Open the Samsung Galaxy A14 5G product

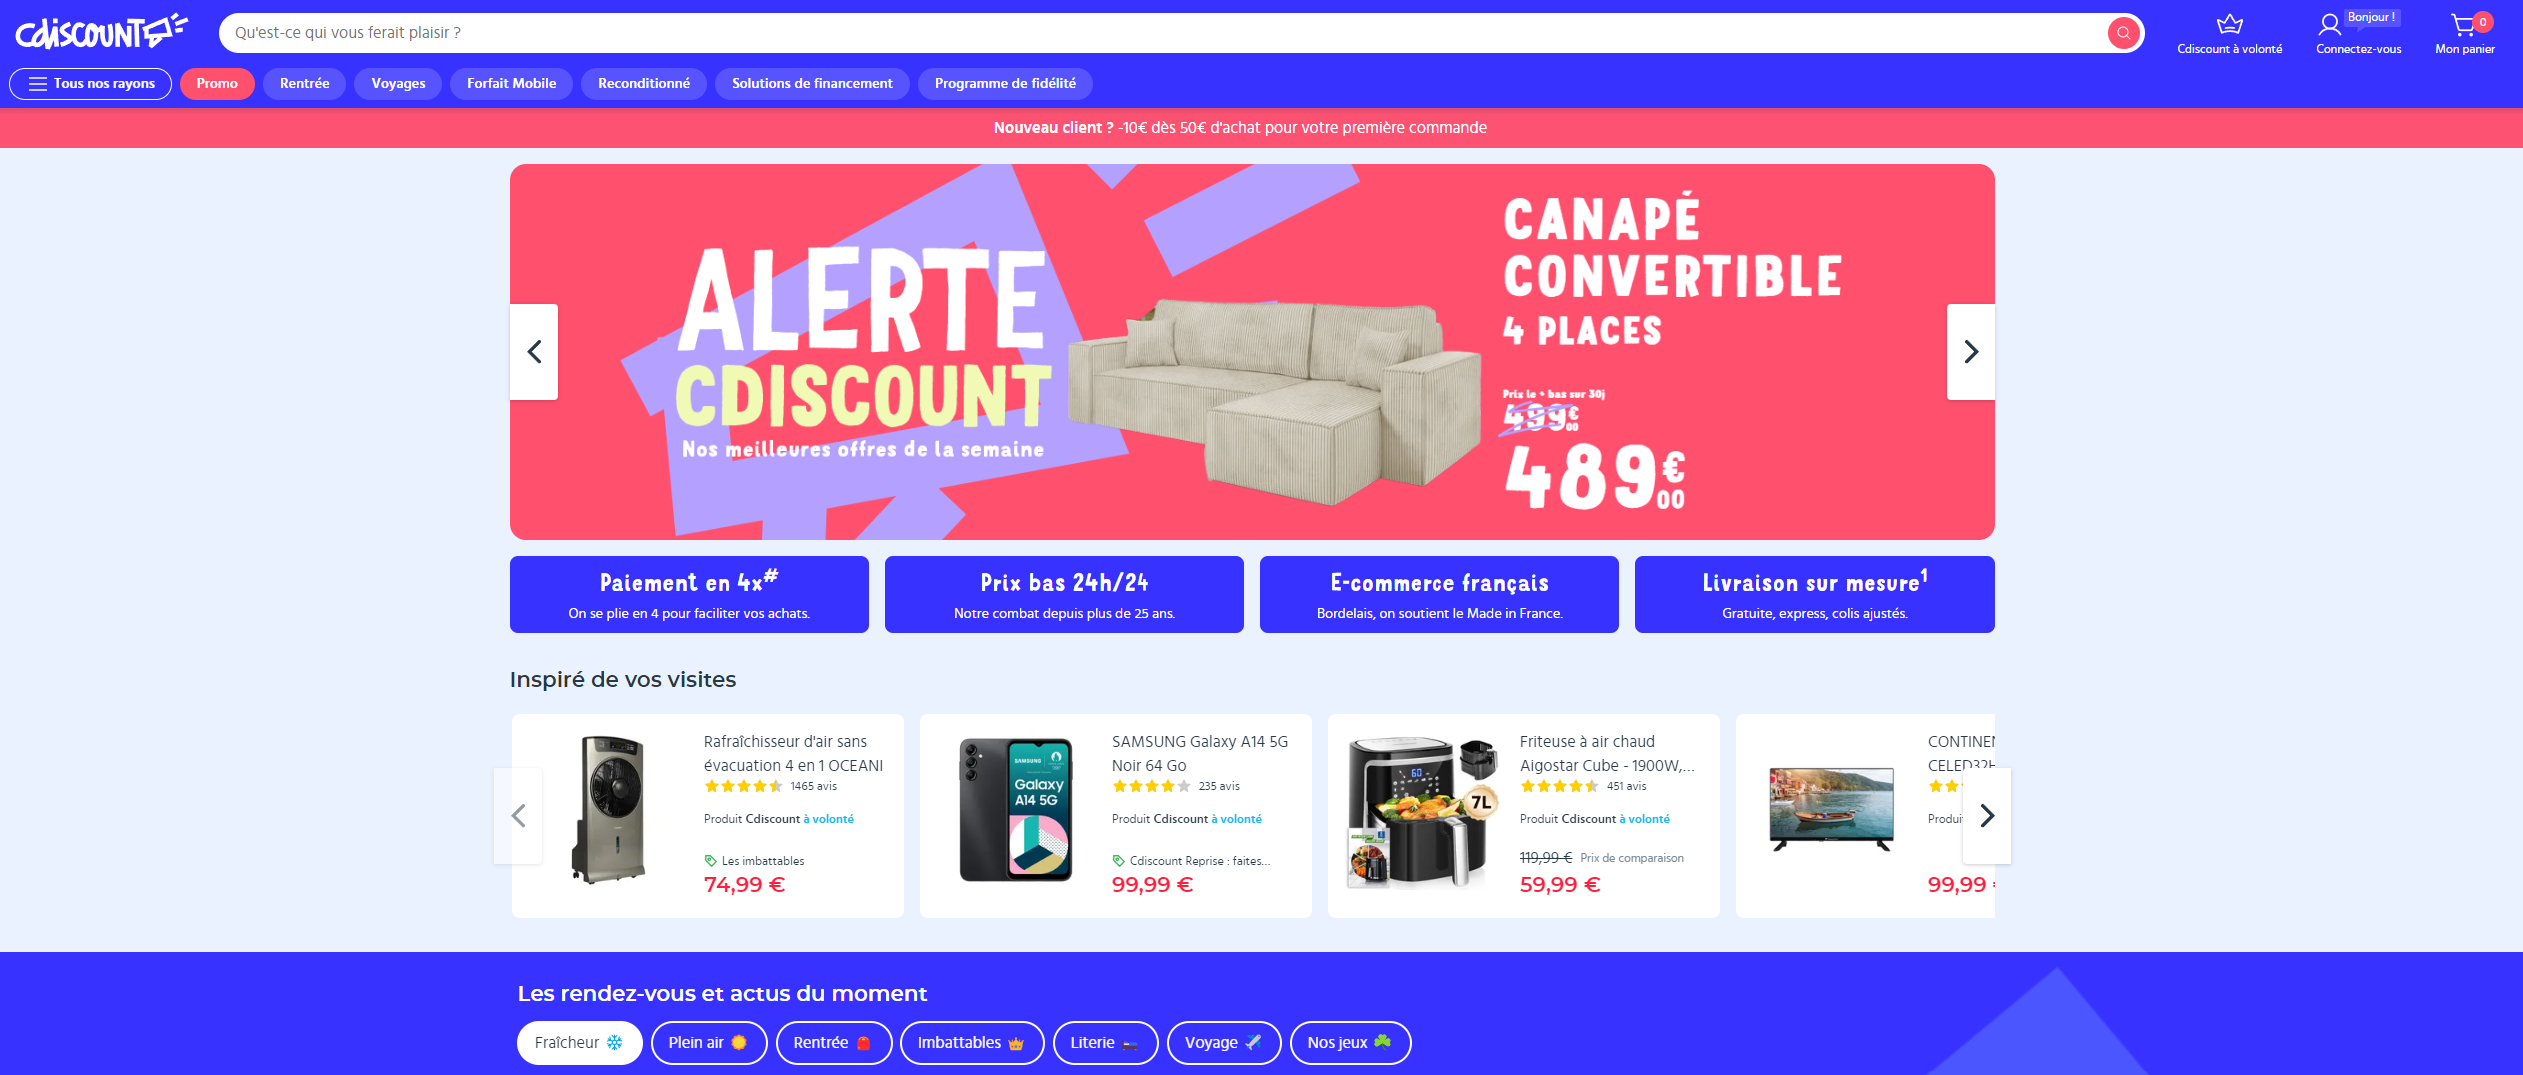1199,753
